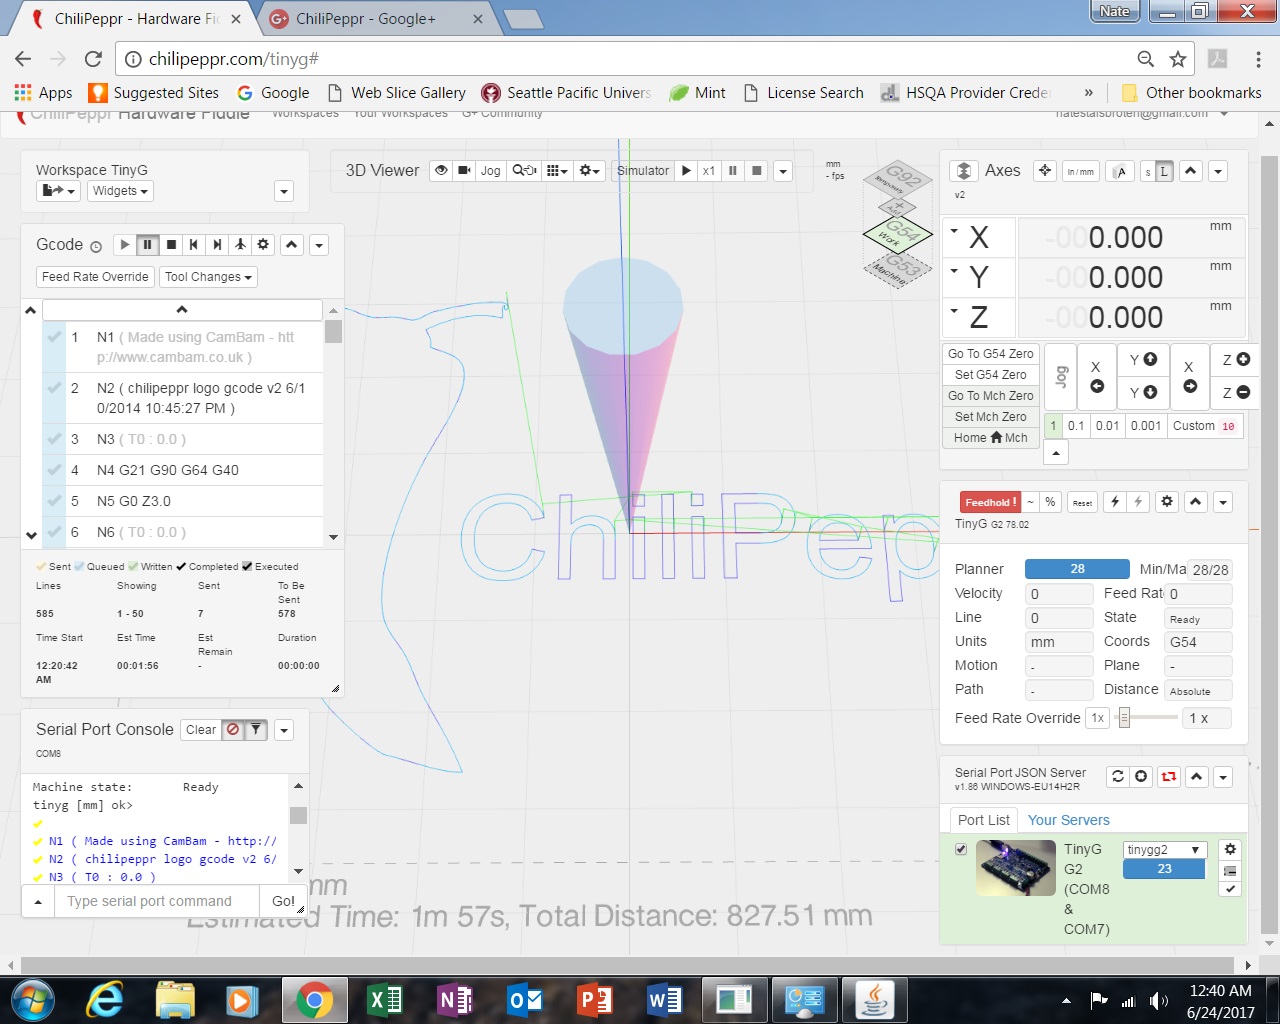
Task: Click the camera icon in 3D Viewer
Action: pyautogui.click(x=464, y=170)
